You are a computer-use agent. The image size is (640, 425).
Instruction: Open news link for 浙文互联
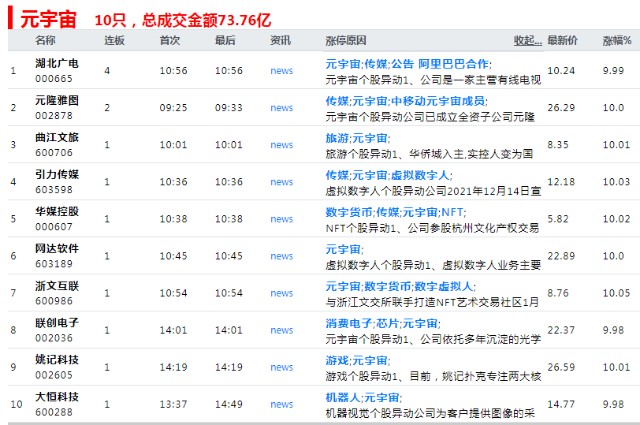coord(282,293)
